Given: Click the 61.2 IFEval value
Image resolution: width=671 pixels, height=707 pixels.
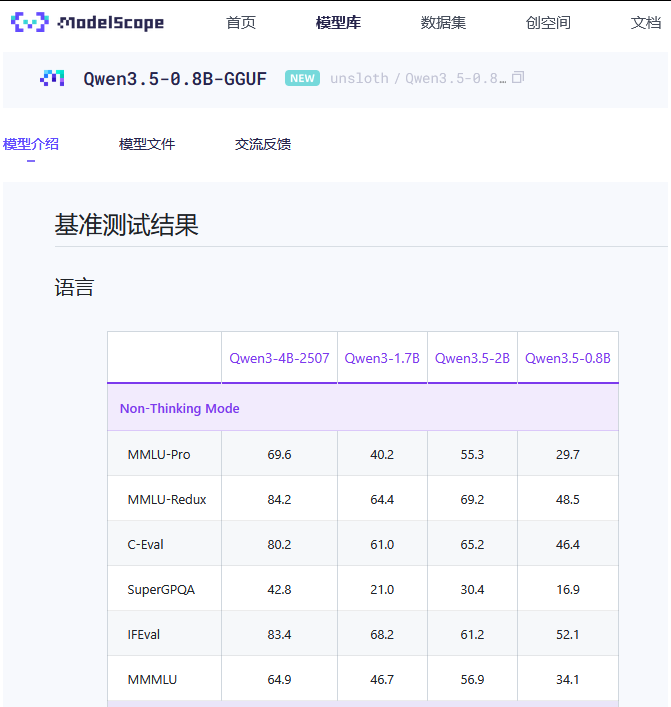Looking at the screenshot, I should coord(472,635).
